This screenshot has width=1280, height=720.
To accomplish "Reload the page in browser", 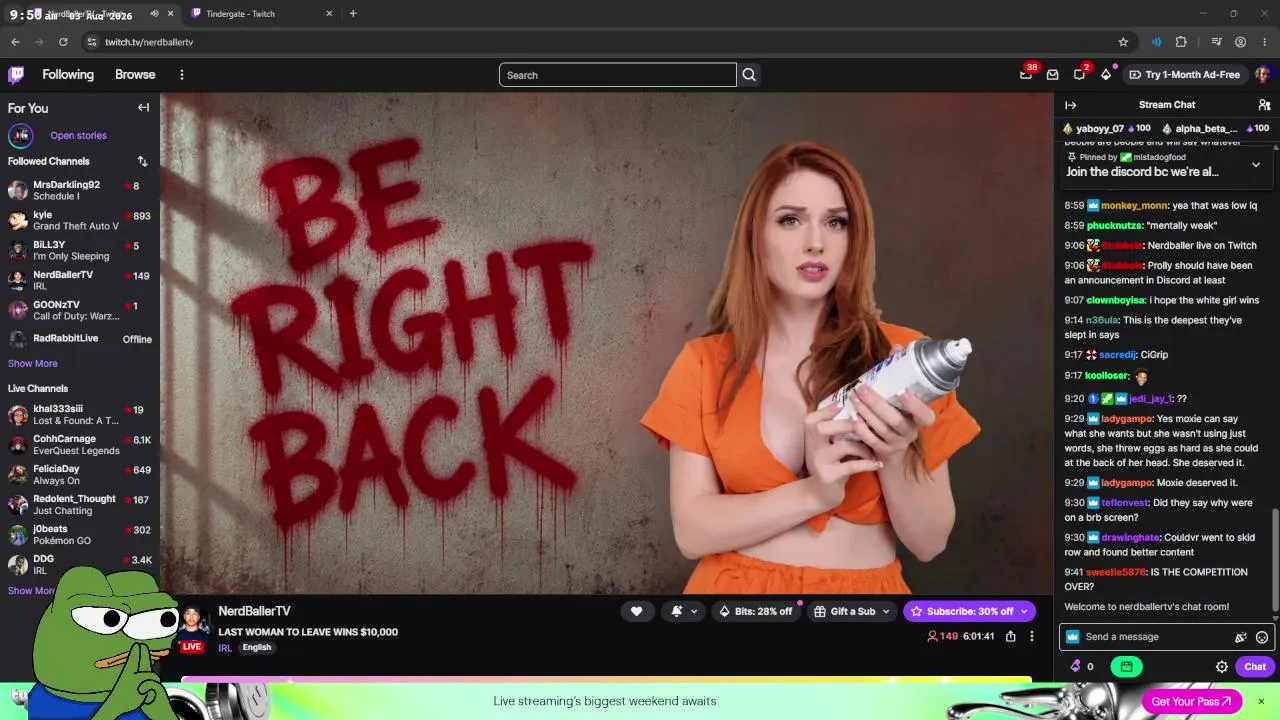I will coord(63,42).
